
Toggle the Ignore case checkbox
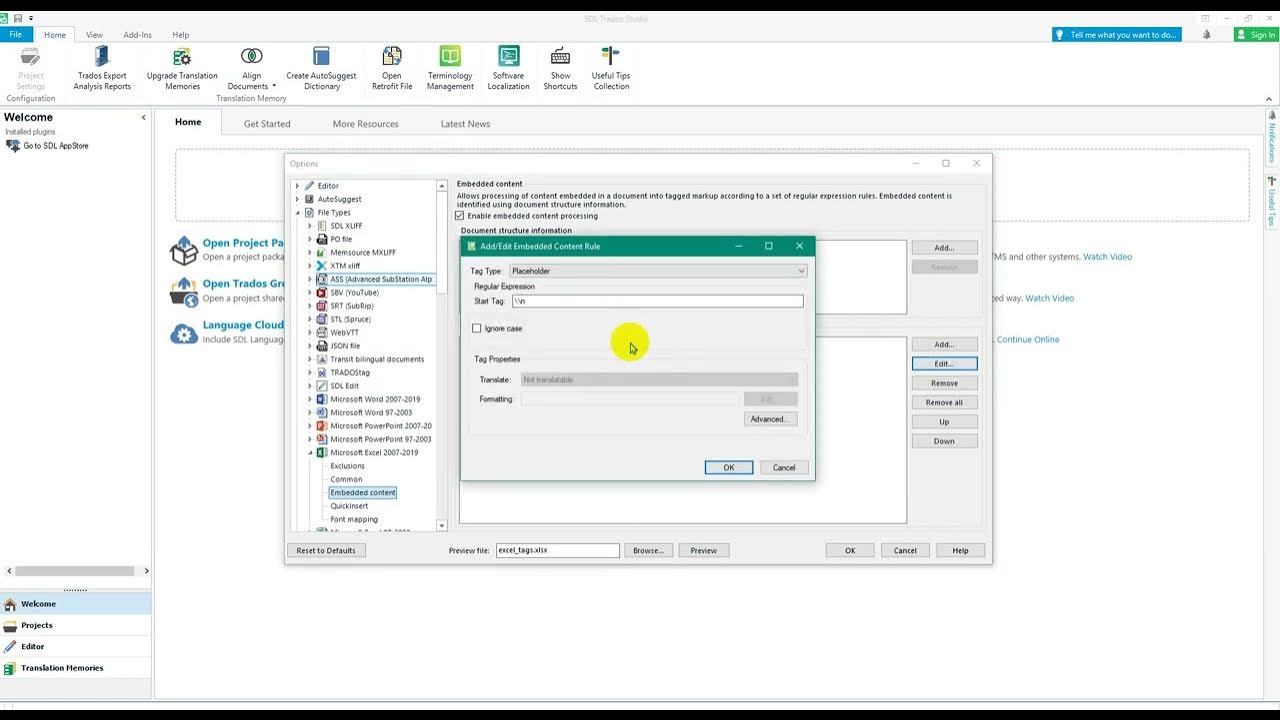(x=477, y=328)
